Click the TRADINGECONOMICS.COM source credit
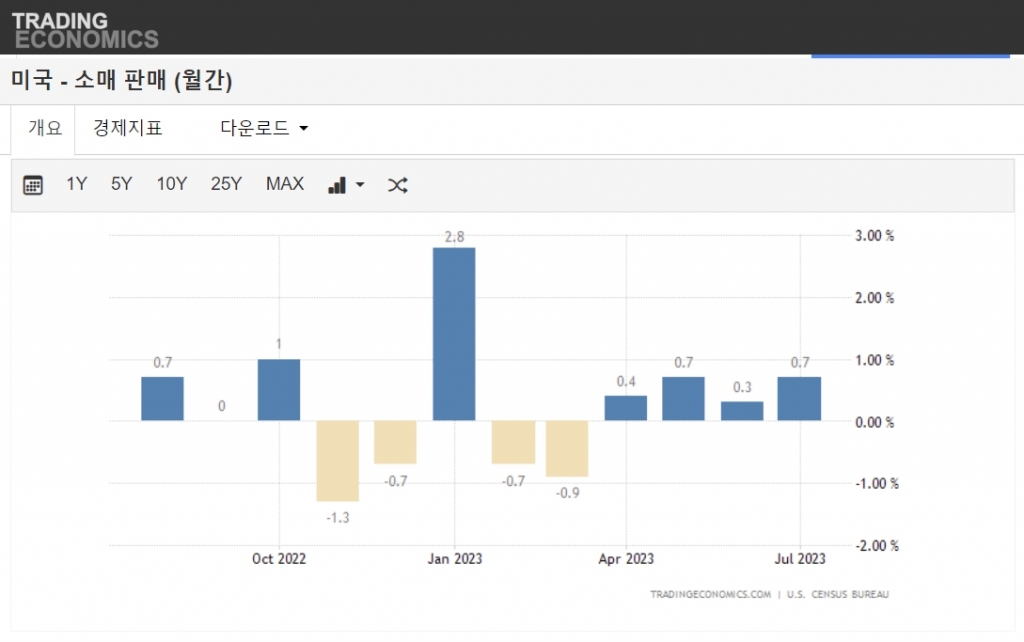Image resolution: width=1024 pixels, height=642 pixels. coord(710,594)
